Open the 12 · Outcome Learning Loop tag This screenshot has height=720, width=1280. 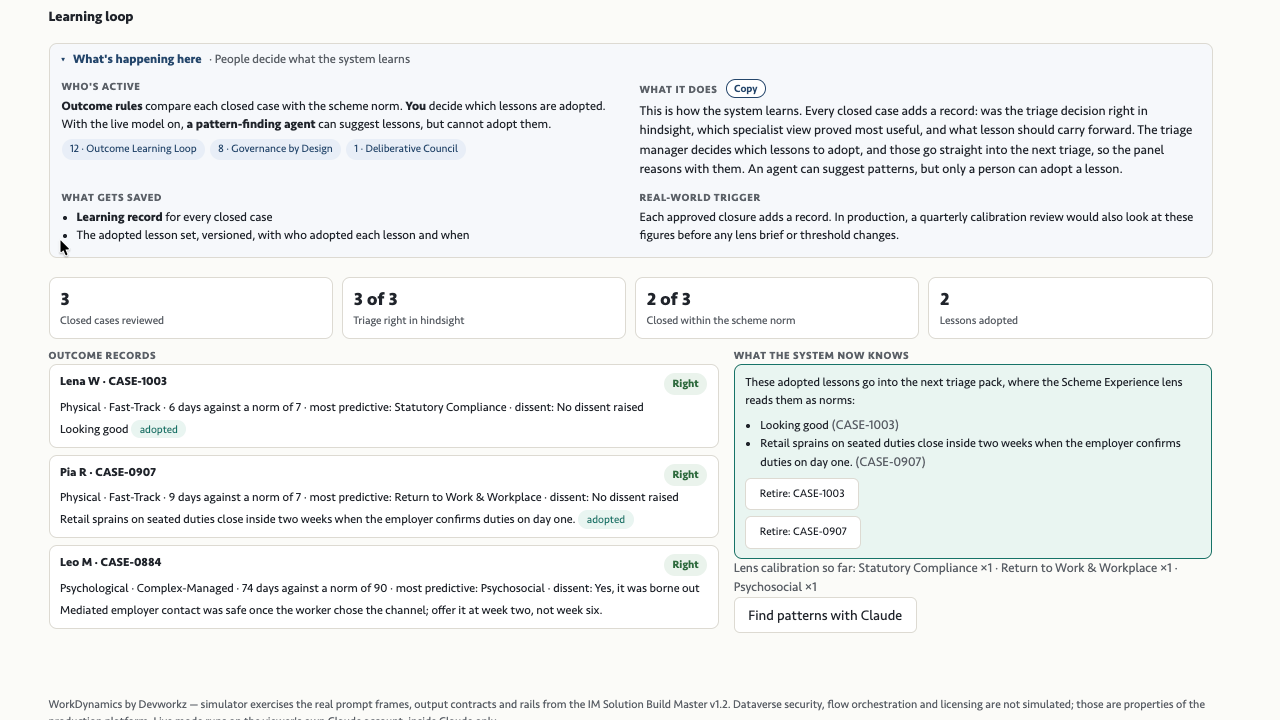pos(133,149)
